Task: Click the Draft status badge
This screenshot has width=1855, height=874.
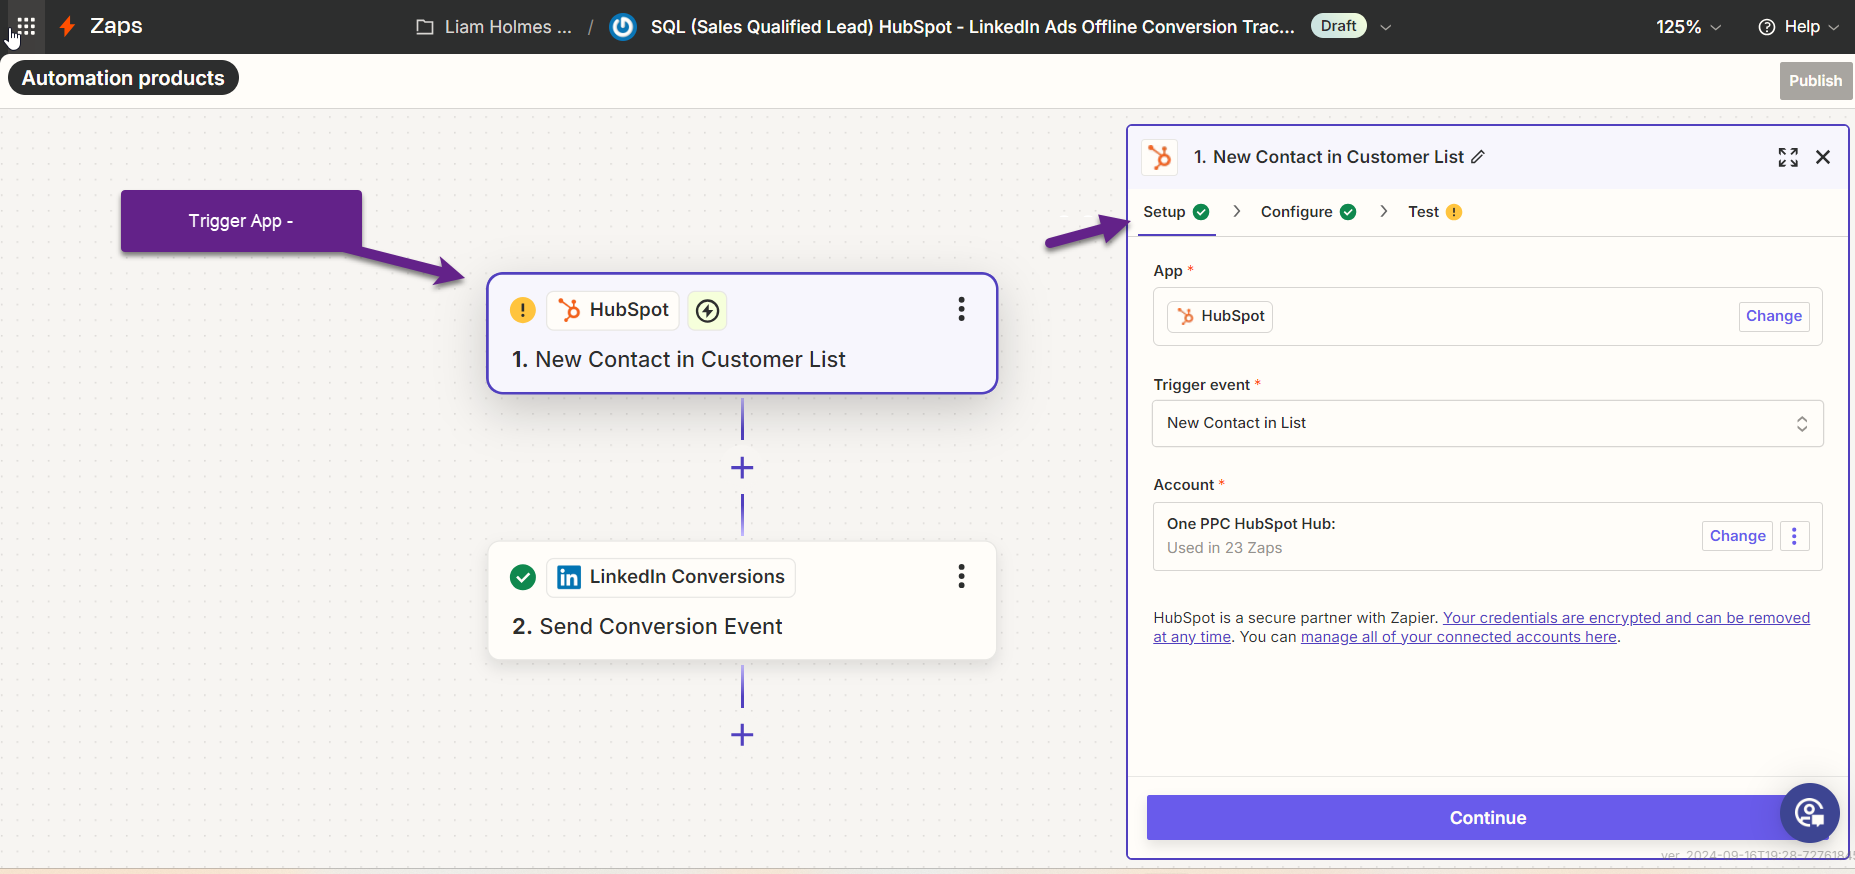Action: pos(1338,26)
